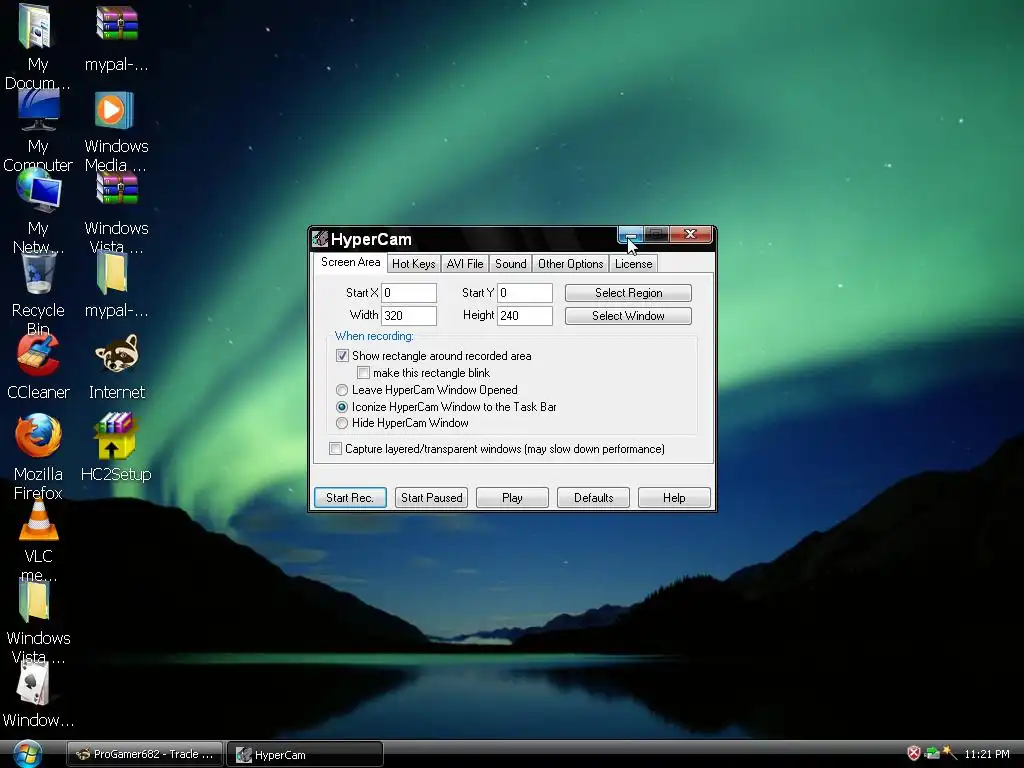Select the Windows Vista WinRAR archive icon
The width and height of the screenshot is (1024, 768).
(117, 189)
